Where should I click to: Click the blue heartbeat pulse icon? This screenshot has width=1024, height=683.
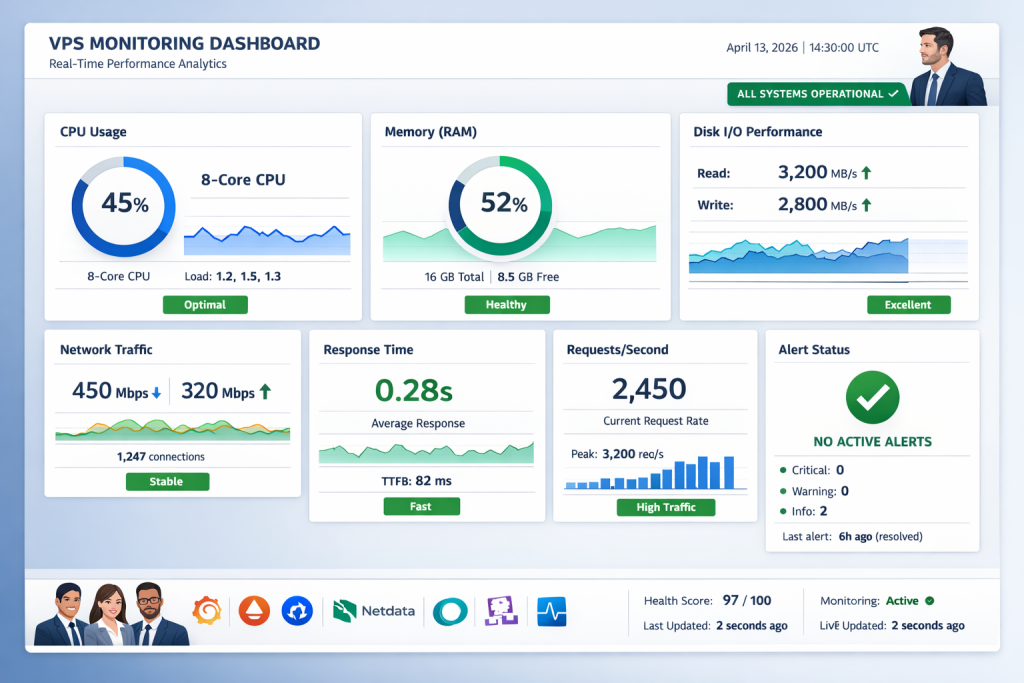point(552,612)
